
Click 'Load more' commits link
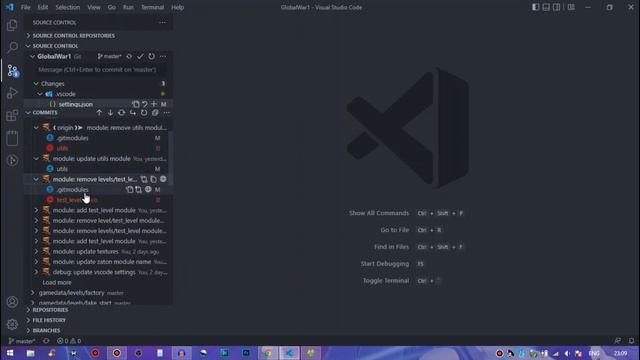click(57, 282)
